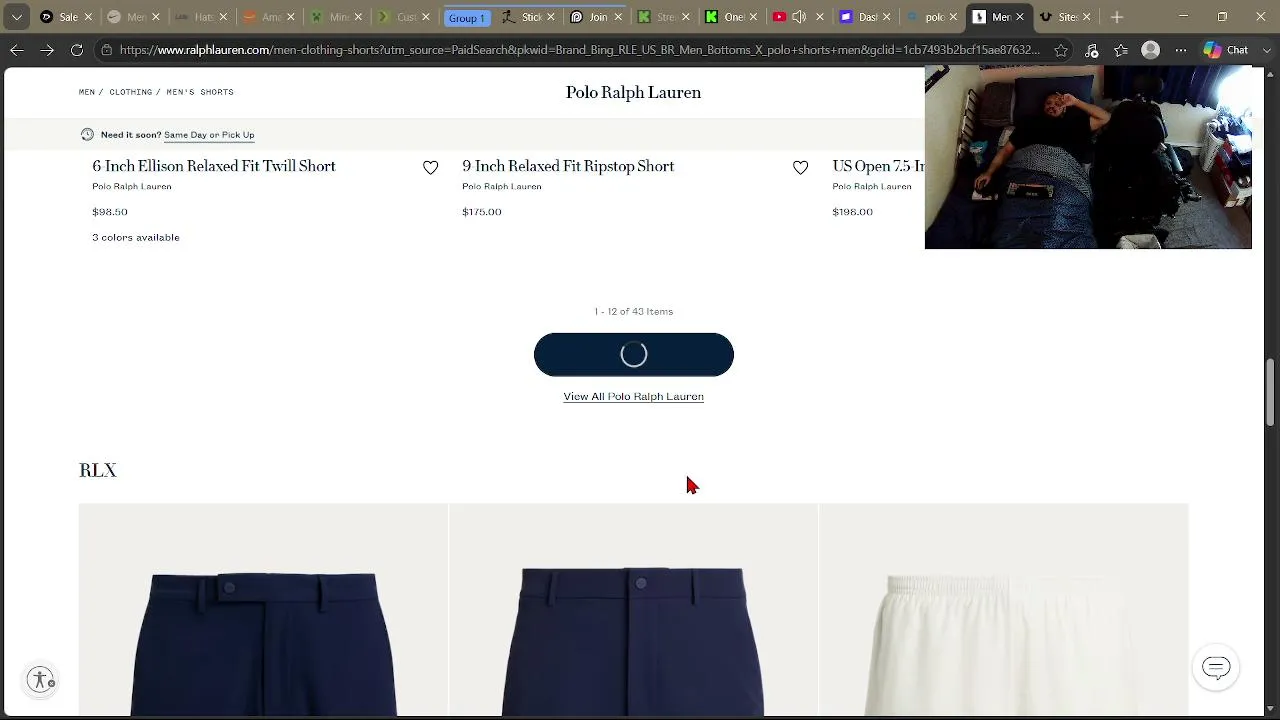Click the clock icon beside Need it soon
This screenshot has height=720, width=1280.
tap(87, 134)
